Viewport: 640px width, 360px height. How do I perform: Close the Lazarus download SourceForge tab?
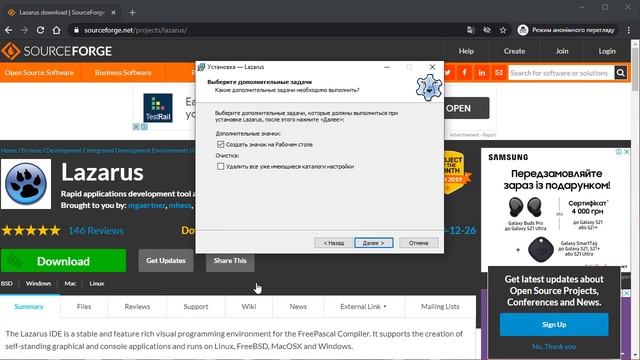pos(113,13)
